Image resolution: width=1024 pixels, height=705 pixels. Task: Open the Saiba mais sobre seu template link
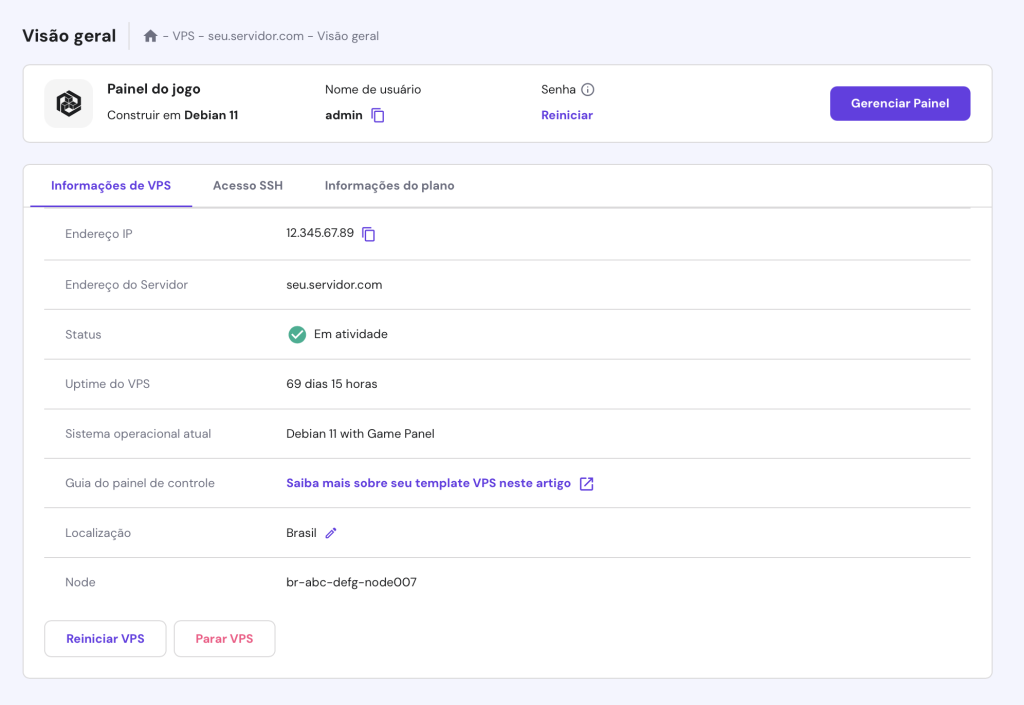(428, 483)
